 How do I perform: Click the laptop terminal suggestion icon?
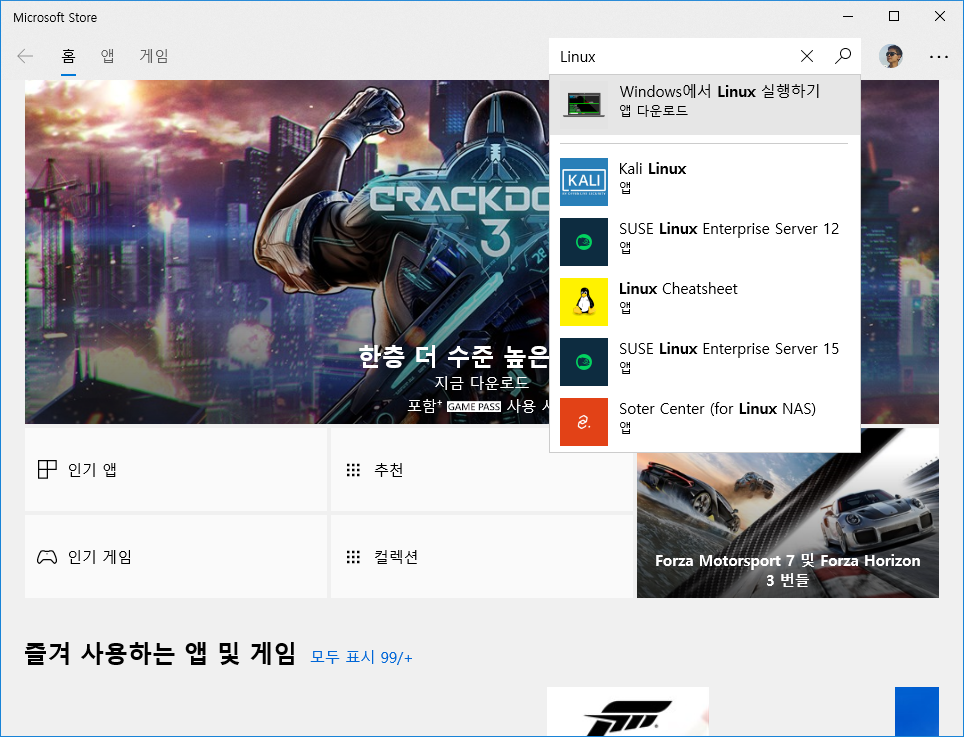(x=584, y=105)
